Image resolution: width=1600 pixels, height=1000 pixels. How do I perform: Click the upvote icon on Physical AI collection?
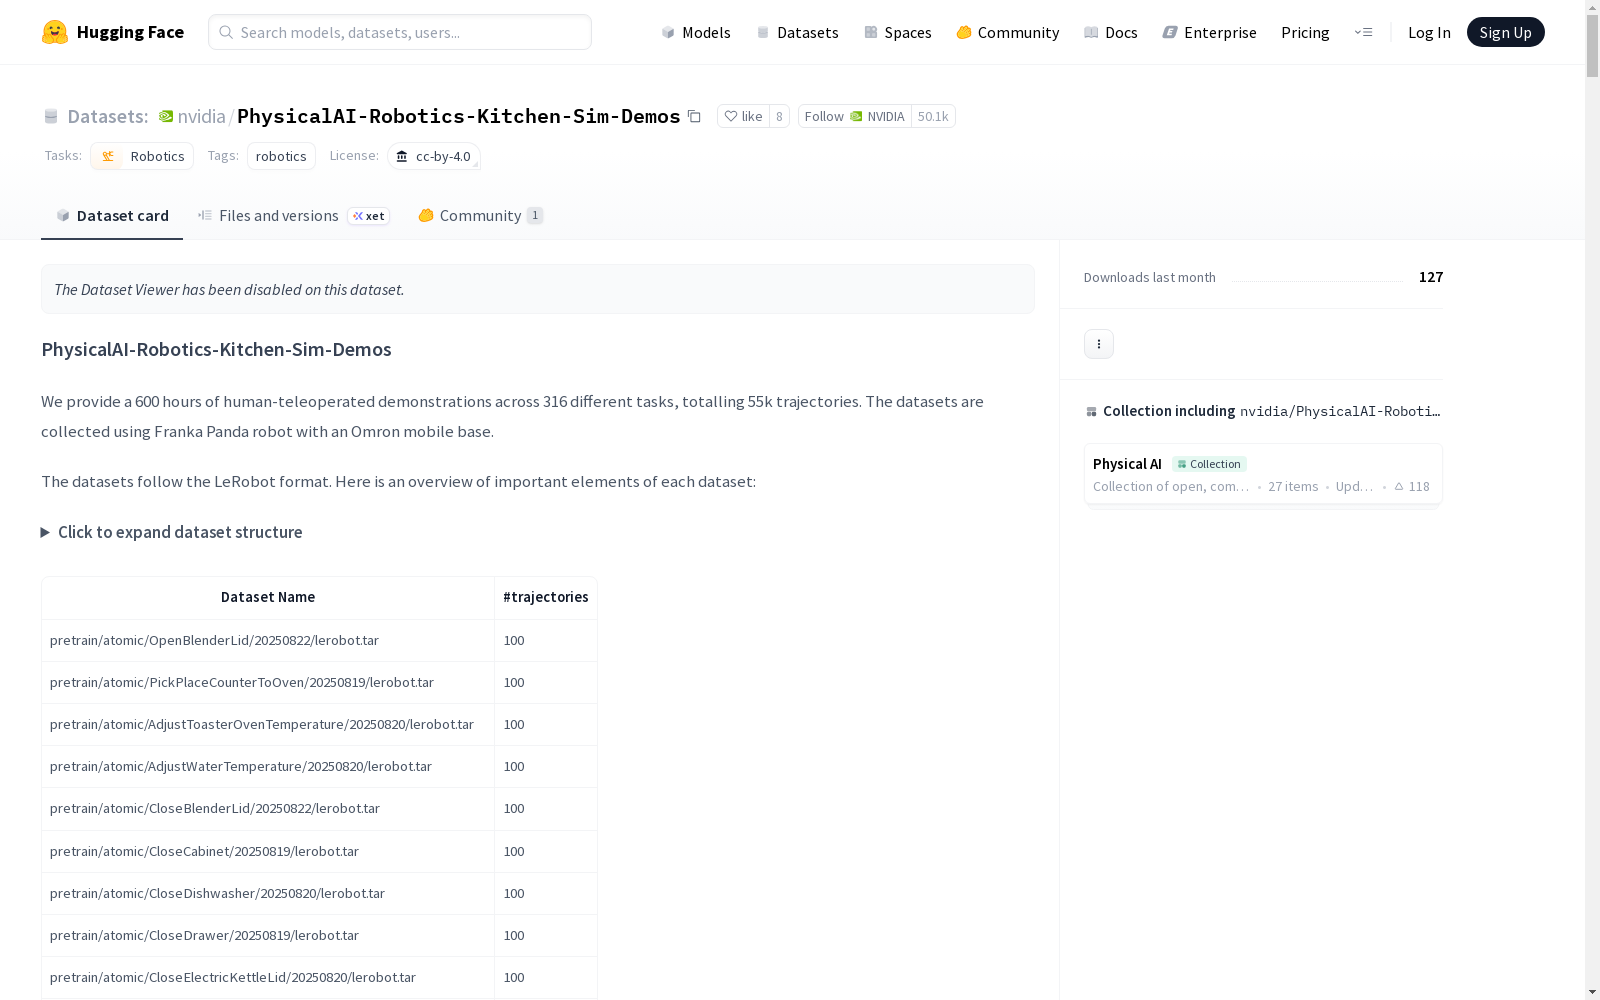click(x=1399, y=486)
